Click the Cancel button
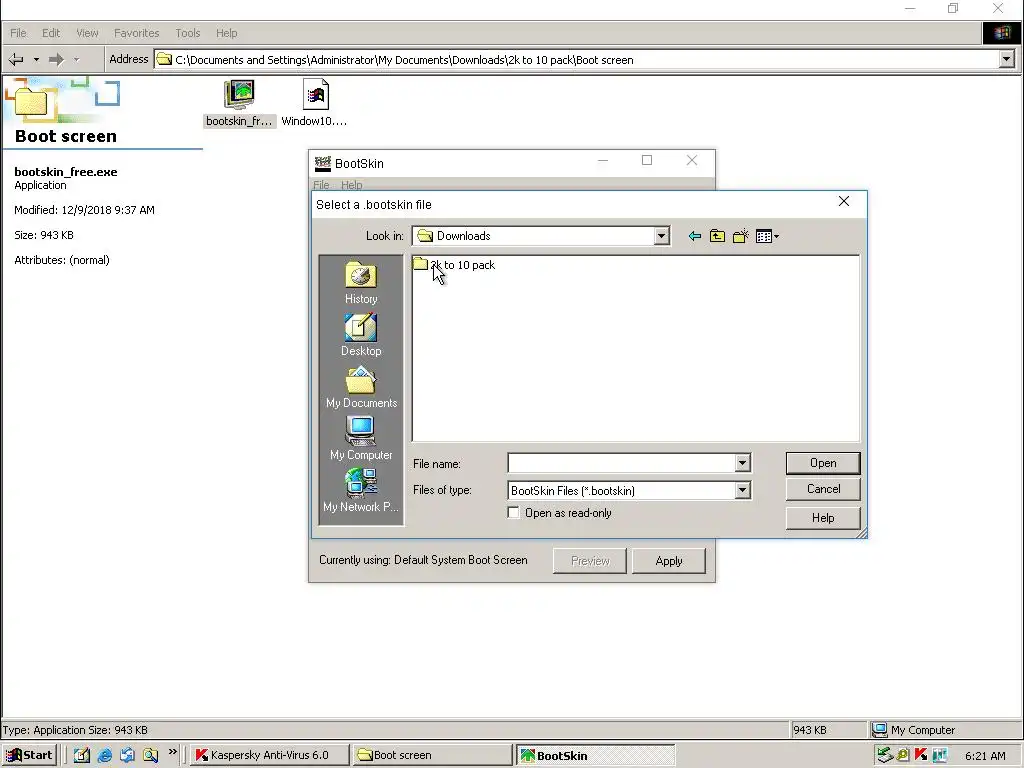 click(x=823, y=489)
